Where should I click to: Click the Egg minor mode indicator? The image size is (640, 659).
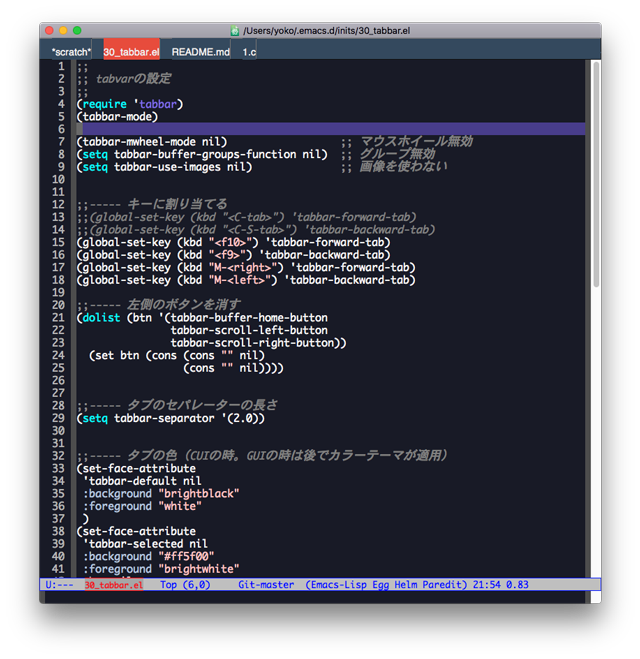(381, 585)
